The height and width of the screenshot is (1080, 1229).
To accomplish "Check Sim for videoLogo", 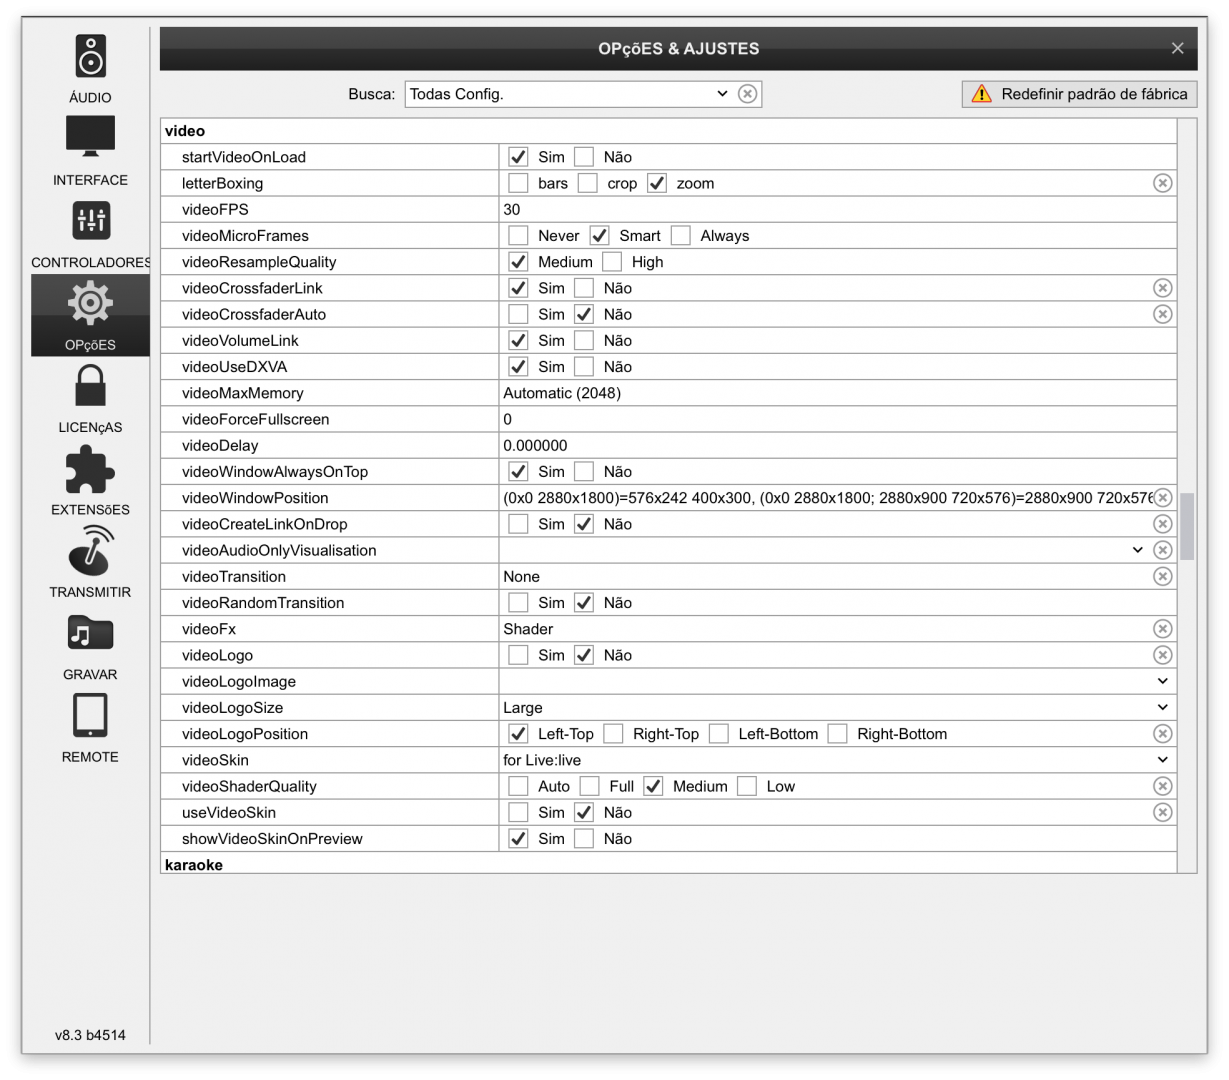I will pyautogui.click(x=518, y=655).
